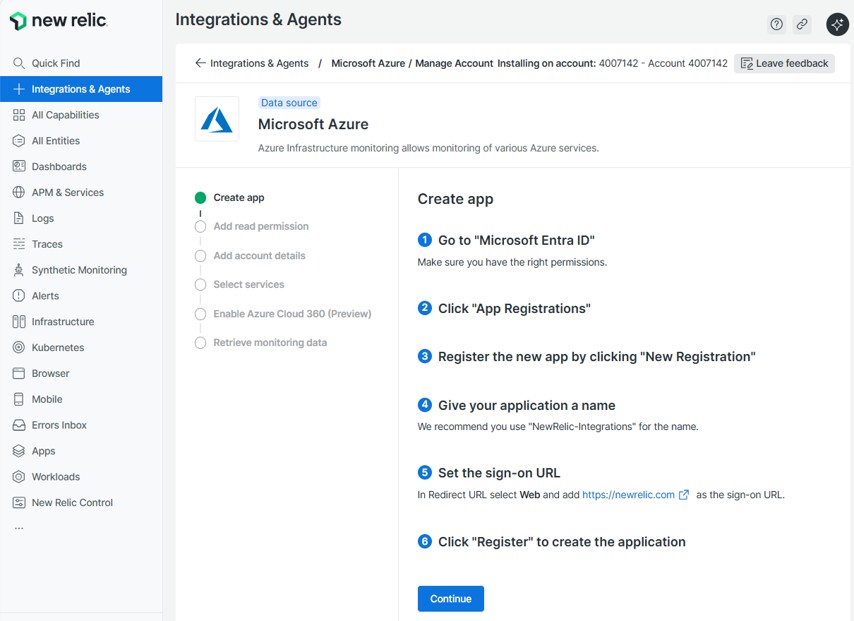The height and width of the screenshot is (621, 854).
Task: Expand the more sidebar items ellipsis
Action: [19, 528]
